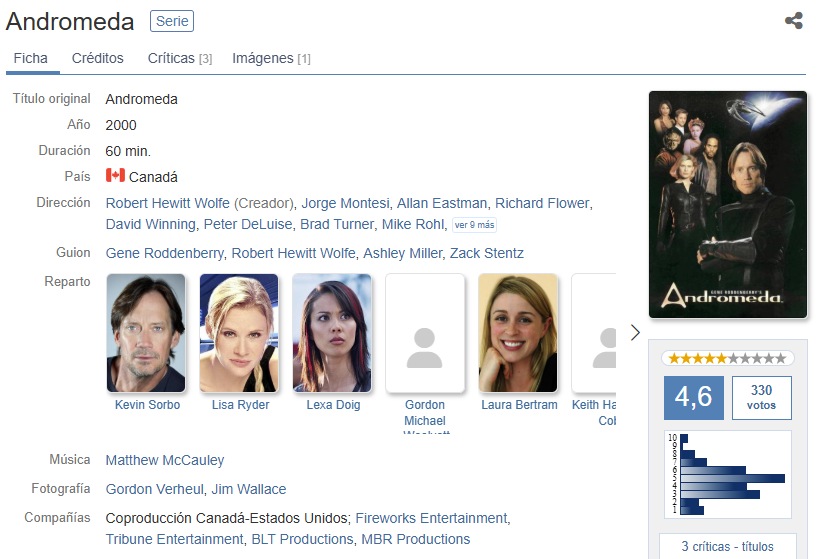Click Gordon Michael's placeholder avatar
This screenshot has height=559, width=817.
425,333
